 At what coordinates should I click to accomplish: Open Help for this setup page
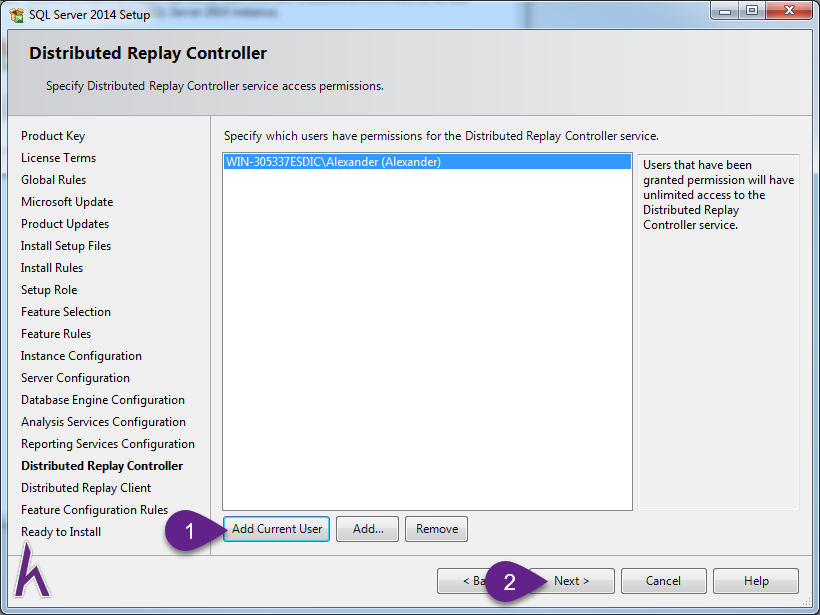coord(756,581)
